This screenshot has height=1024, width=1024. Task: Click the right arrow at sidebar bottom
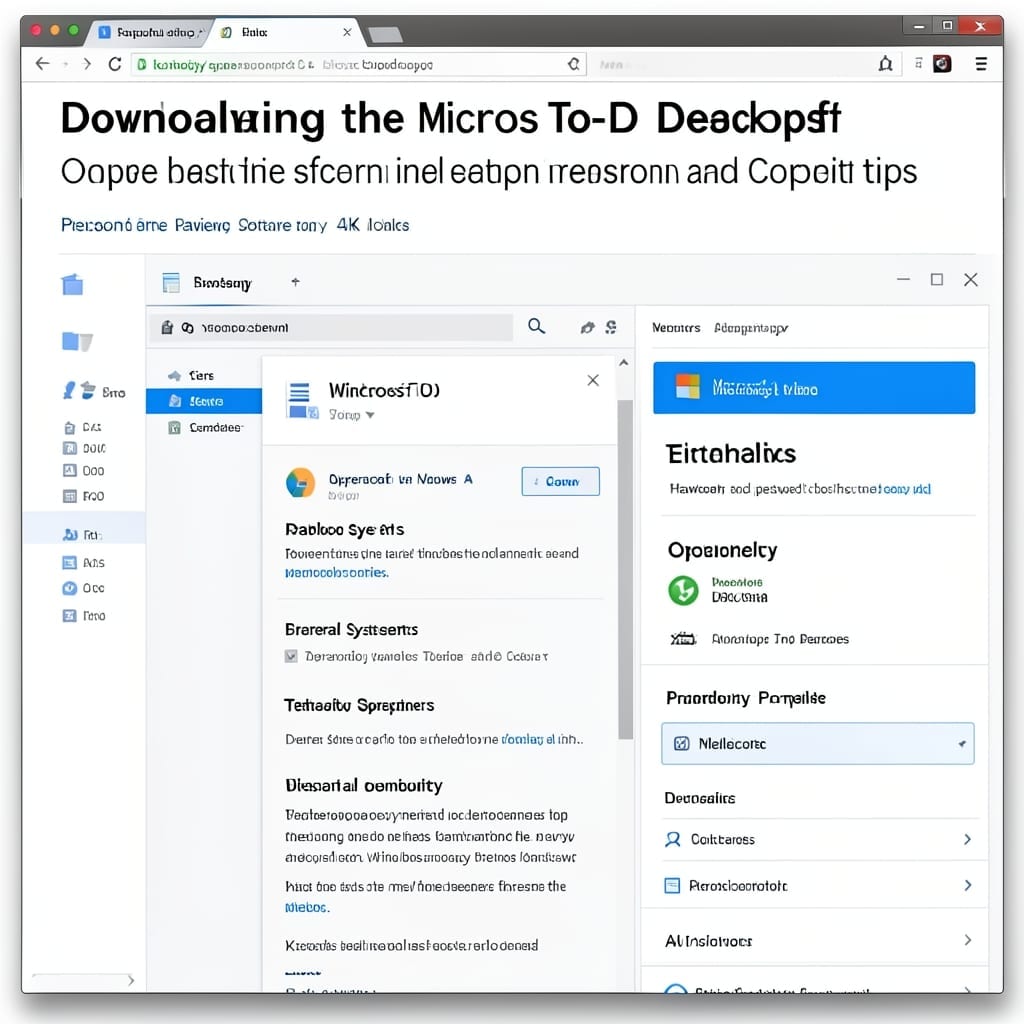[x=131, y=980]
